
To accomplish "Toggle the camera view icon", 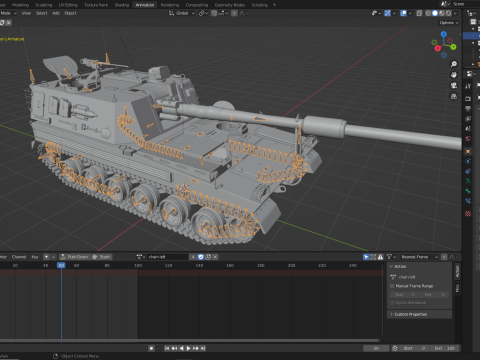I will (x=454, y=86).
